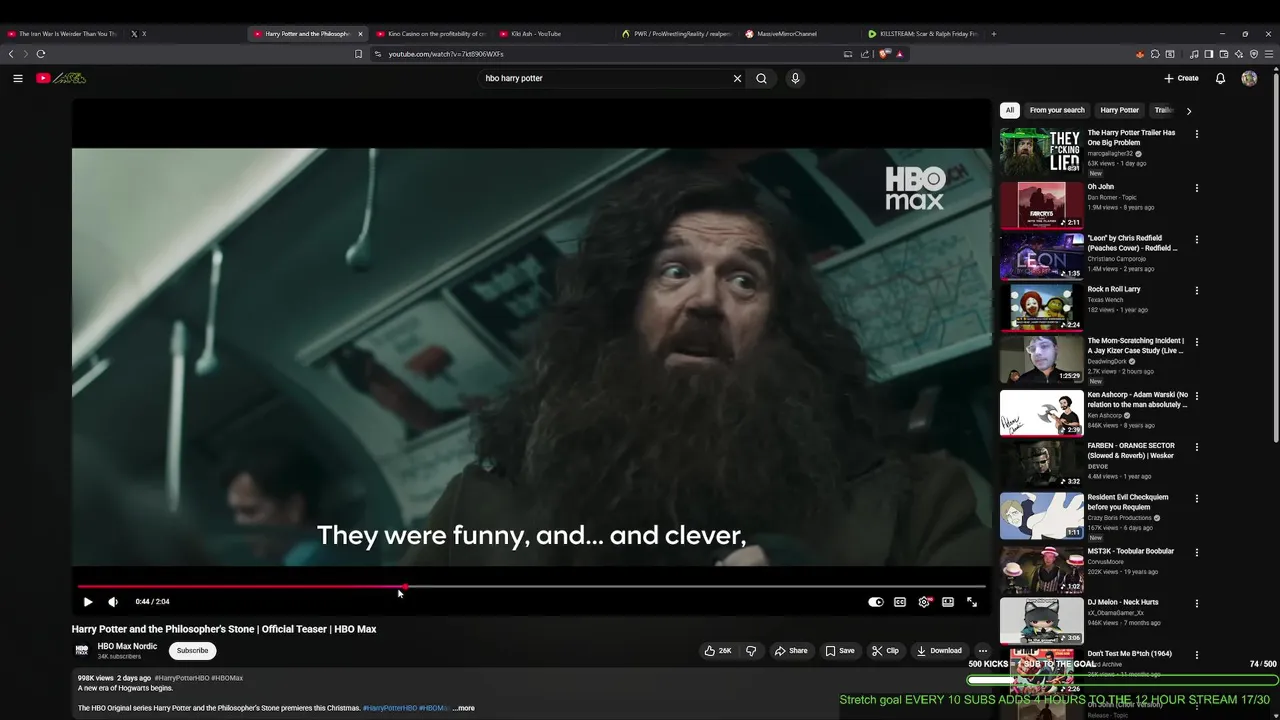
Task: Run the search with the magnifier button
Action: click(x=761, y=78)
